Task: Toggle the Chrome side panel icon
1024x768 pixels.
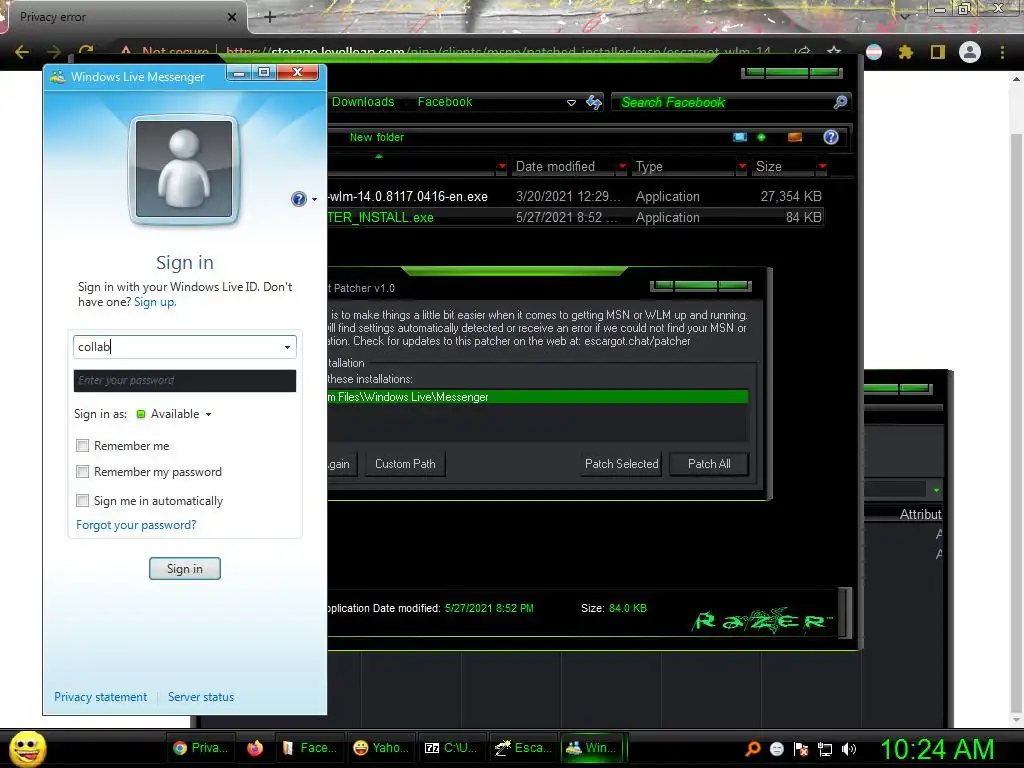Action: 938,52
